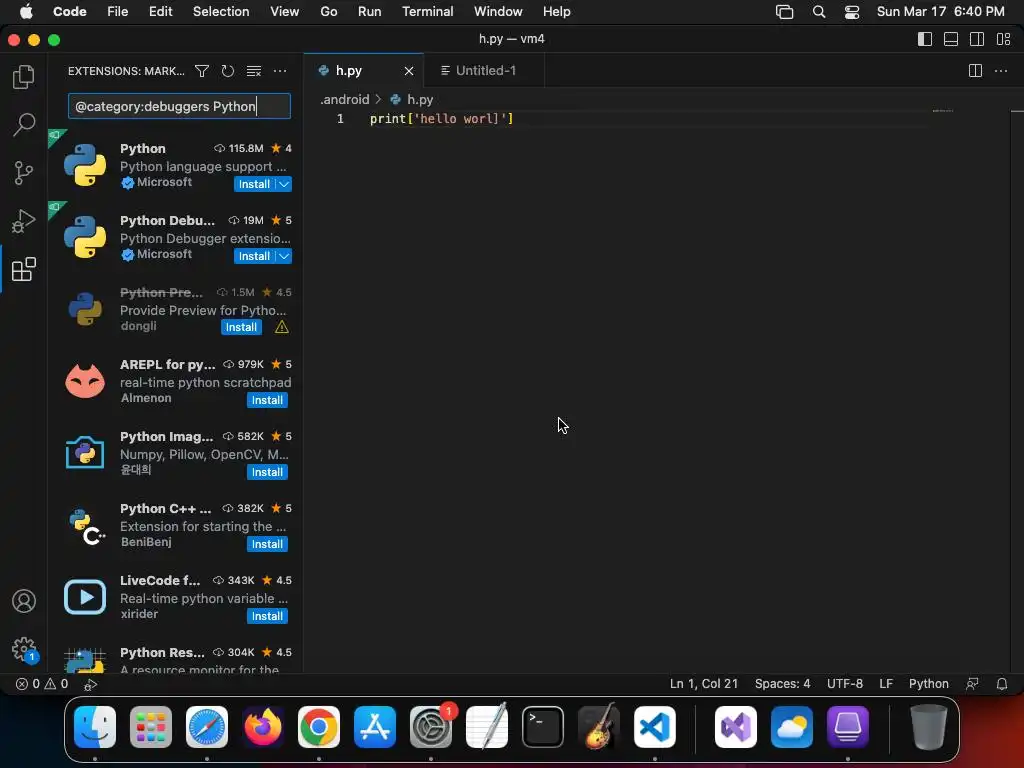Click warning icon on Python Preview extension
Screen dimensions: 1024x768
click(281, 327)
